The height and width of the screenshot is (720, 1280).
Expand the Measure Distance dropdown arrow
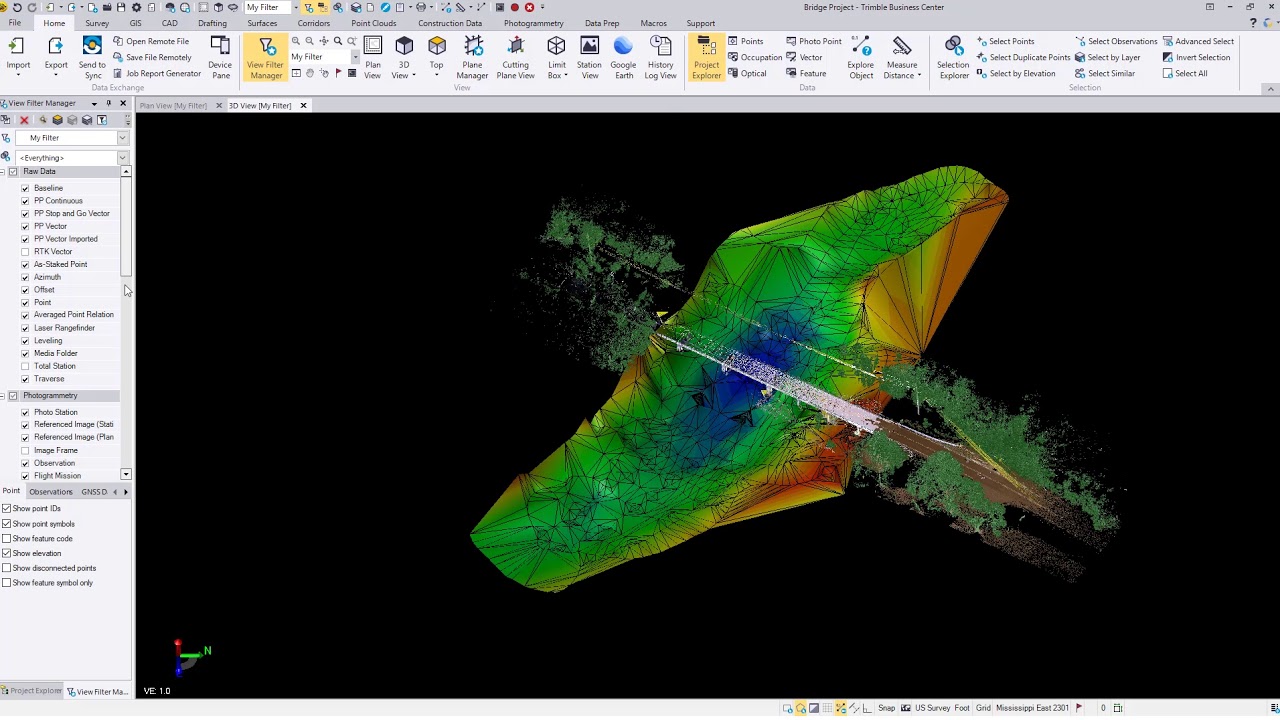tap(919, 75)
